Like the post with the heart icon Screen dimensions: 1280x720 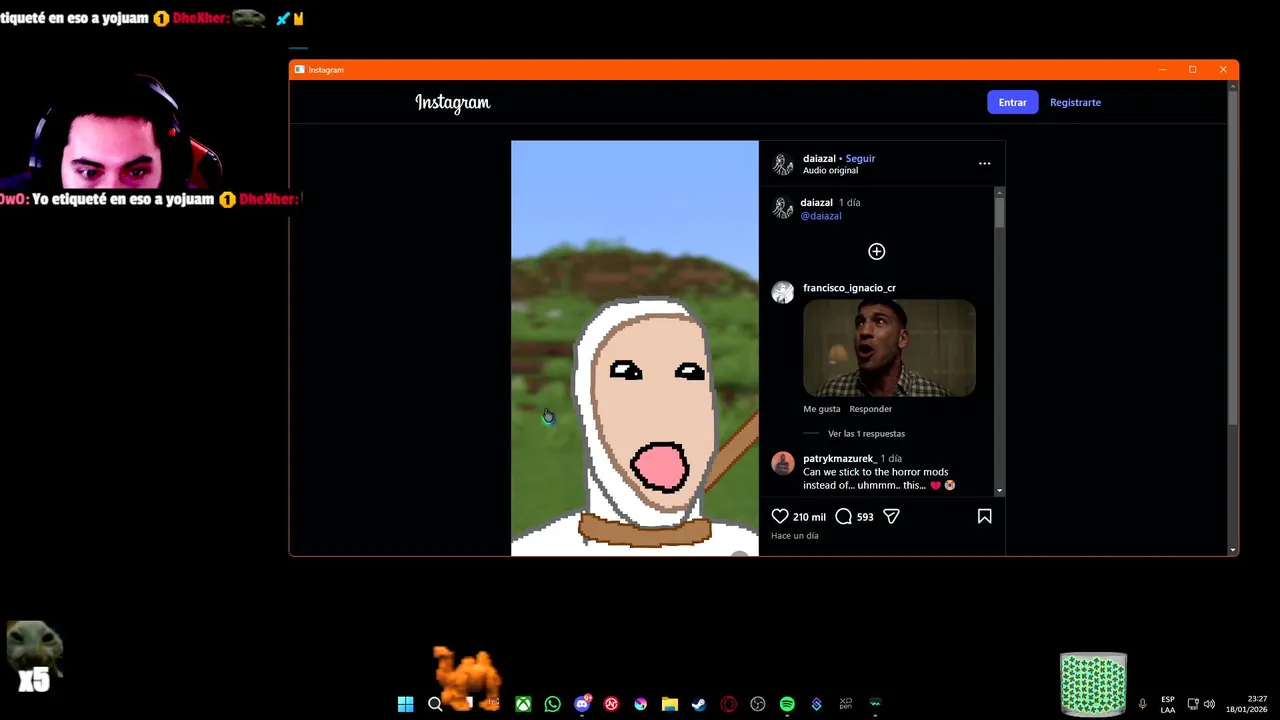780,516
